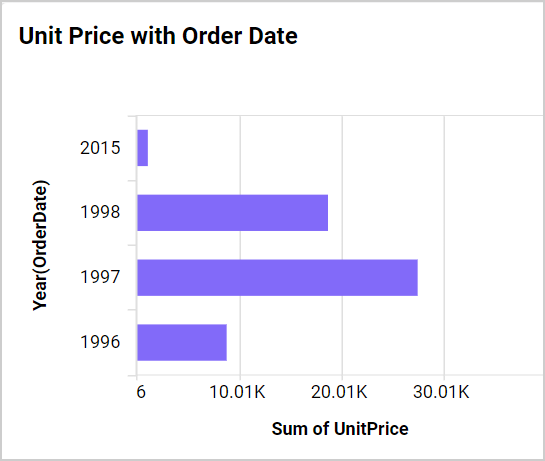Click the chart title Unit Price with Order Date
Viewport: 545px width, 461px height.
point(158,36)
